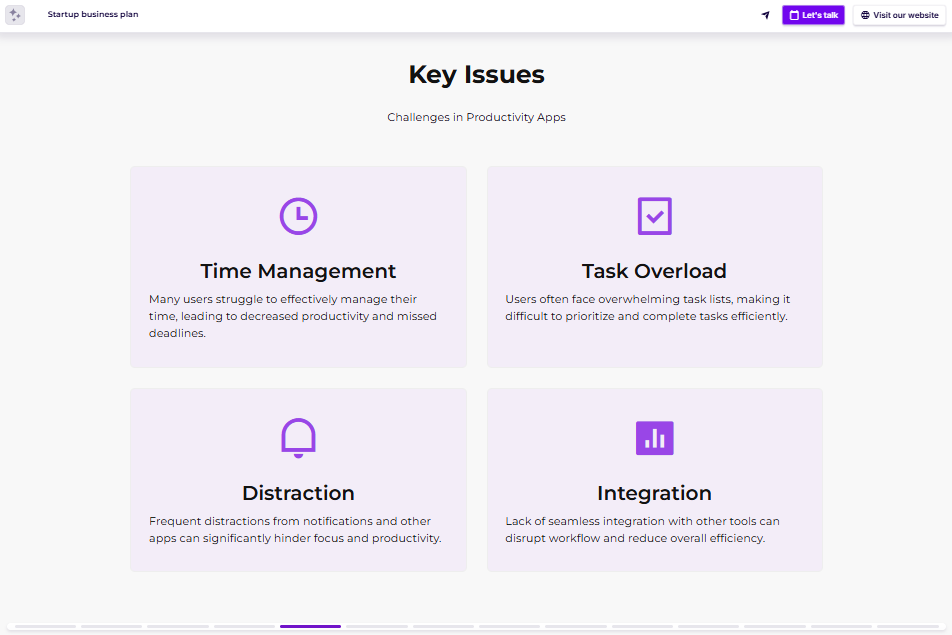Go to the sixth slide progress segment
The image size is (952, 635).
click(376, 626)
